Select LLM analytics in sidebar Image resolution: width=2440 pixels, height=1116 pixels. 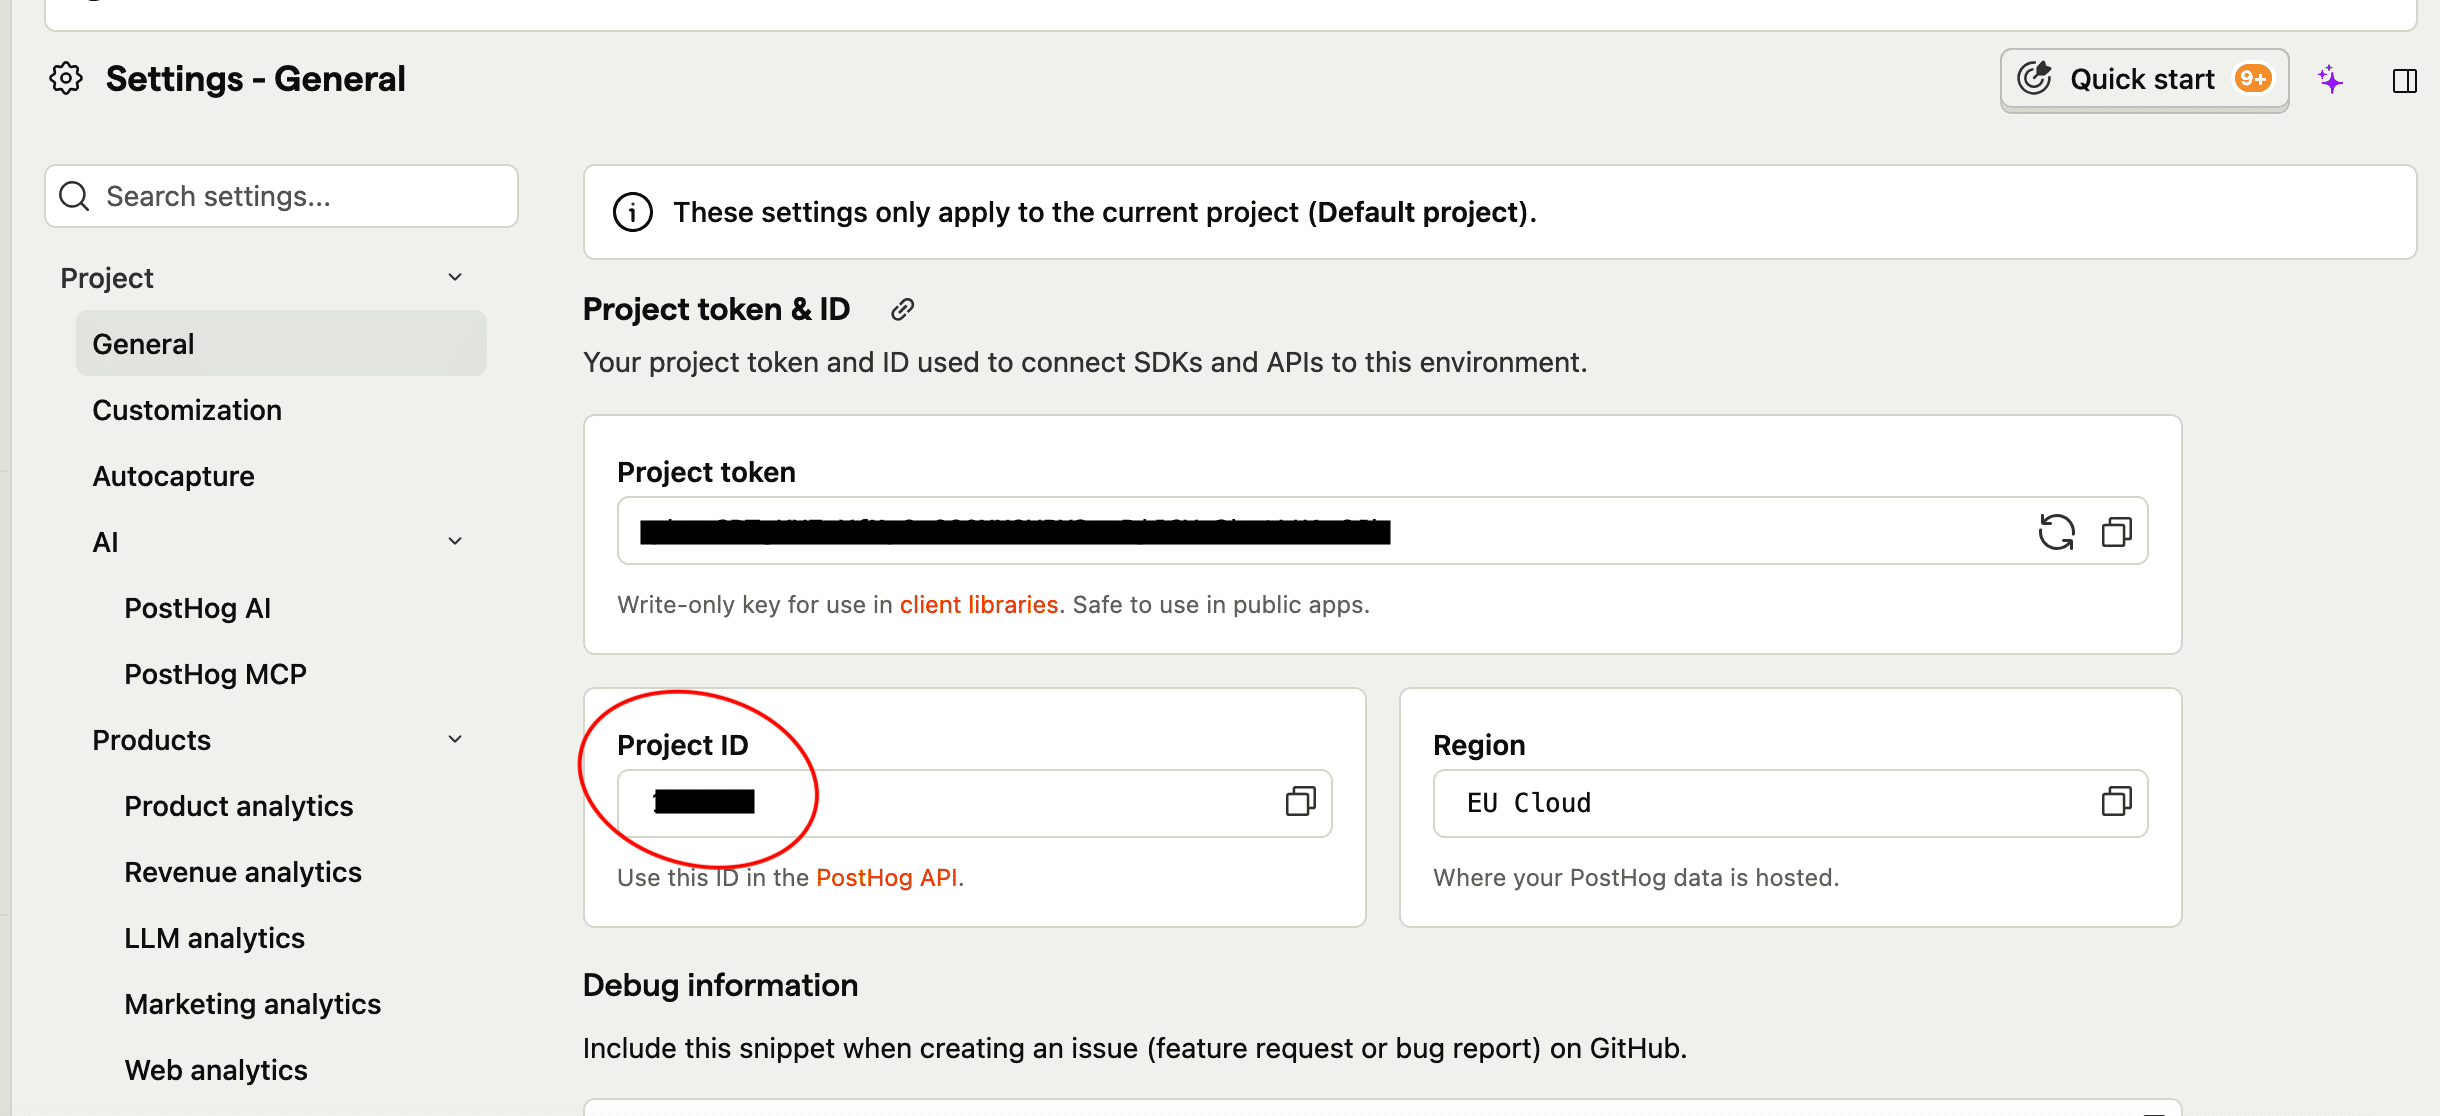point(214,938)
